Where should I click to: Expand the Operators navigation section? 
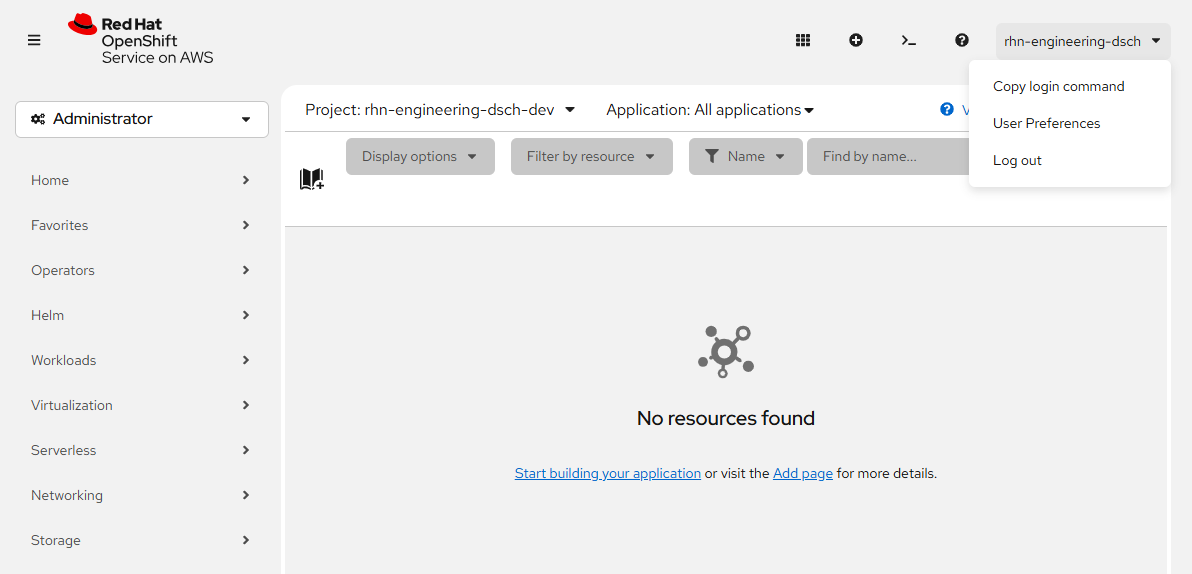point(140,270)
